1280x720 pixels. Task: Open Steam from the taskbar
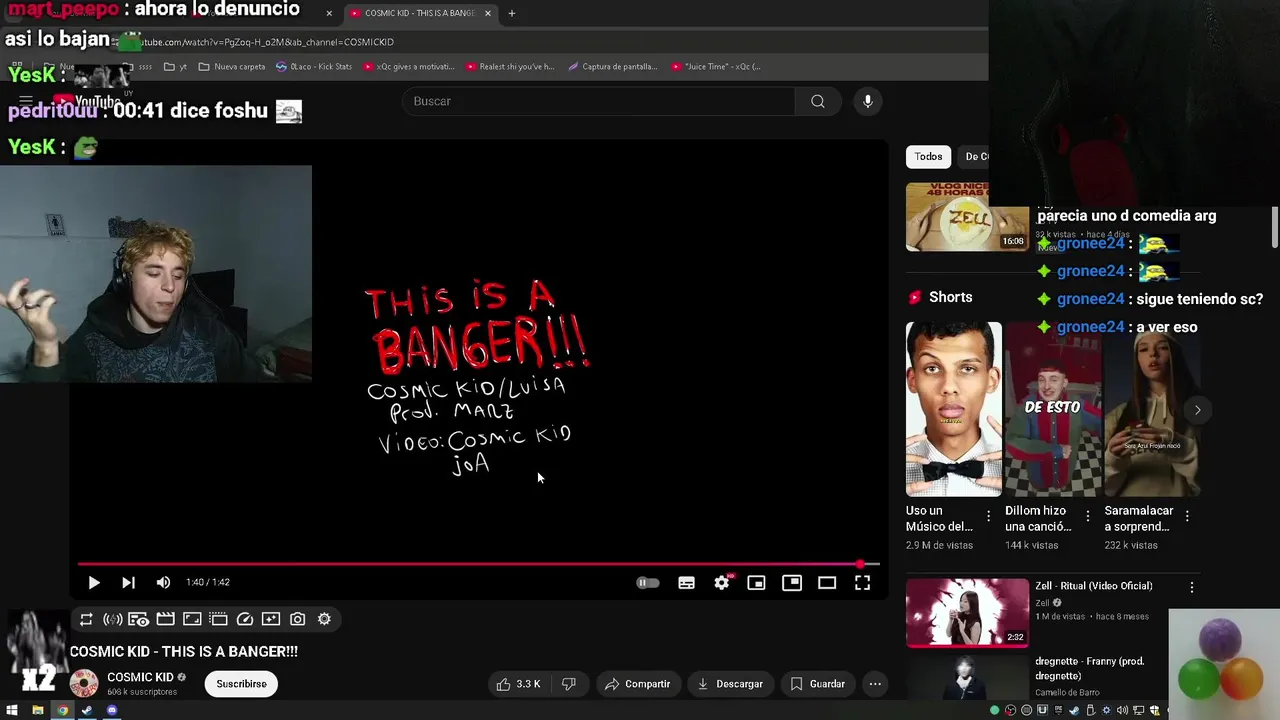coord(87,710)
